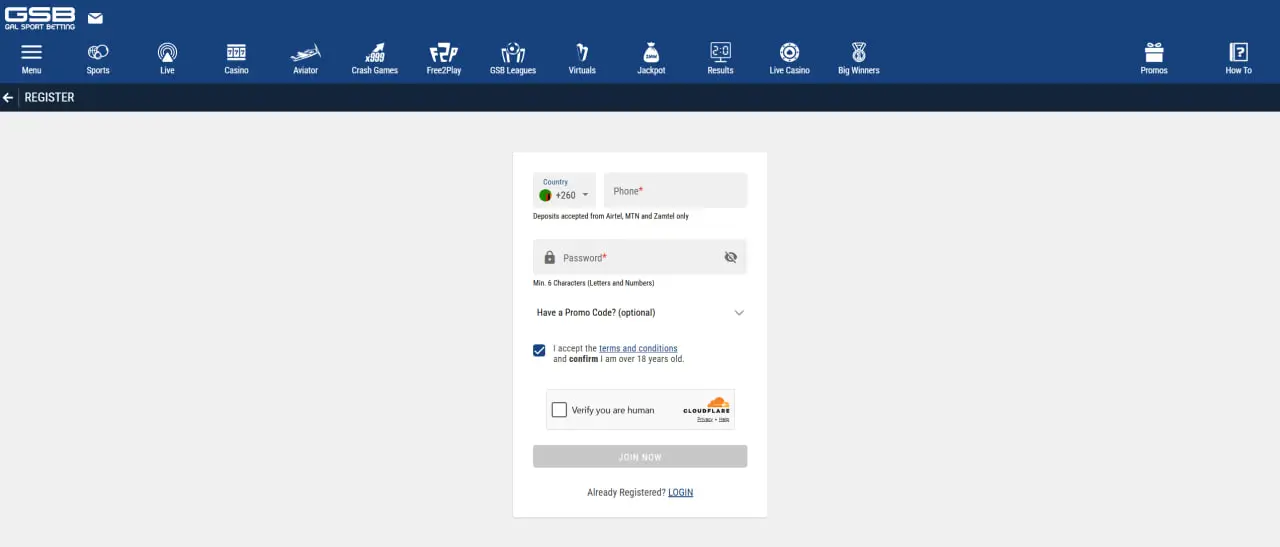Check the Verify you are human box

click(559, 410)
